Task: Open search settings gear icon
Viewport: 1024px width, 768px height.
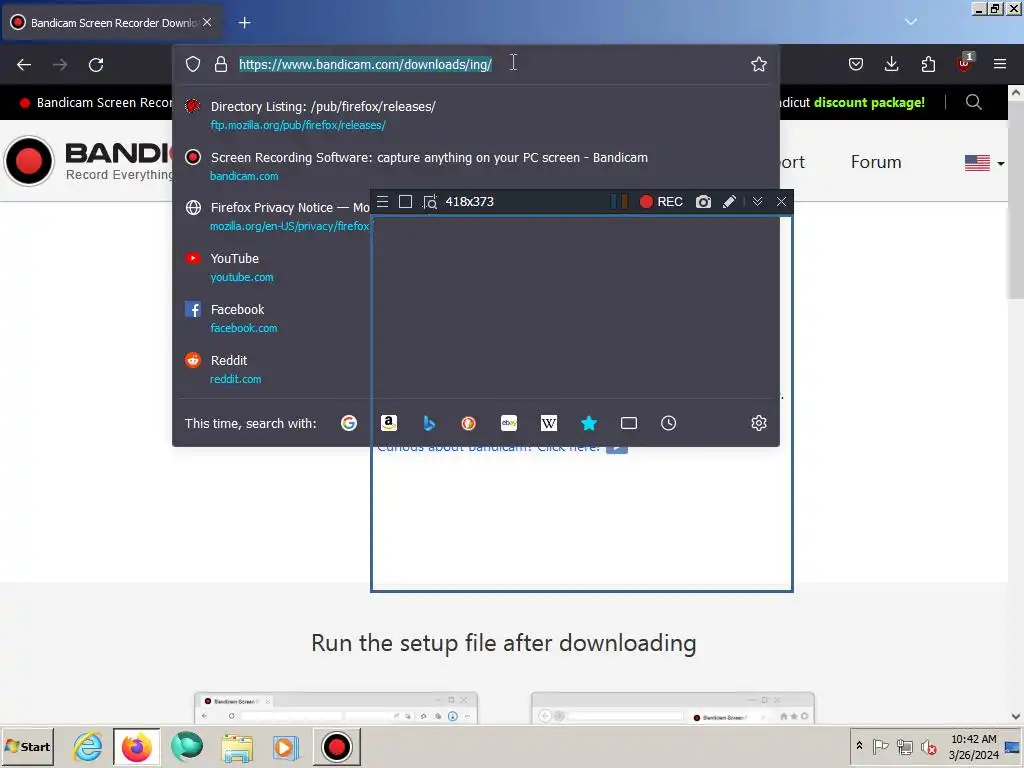Action: [758, 423]
